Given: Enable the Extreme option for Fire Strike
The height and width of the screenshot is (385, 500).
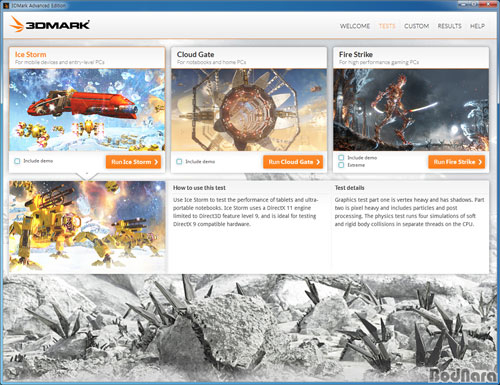Looking at the screenshot, I should click(x=341, y=165).
